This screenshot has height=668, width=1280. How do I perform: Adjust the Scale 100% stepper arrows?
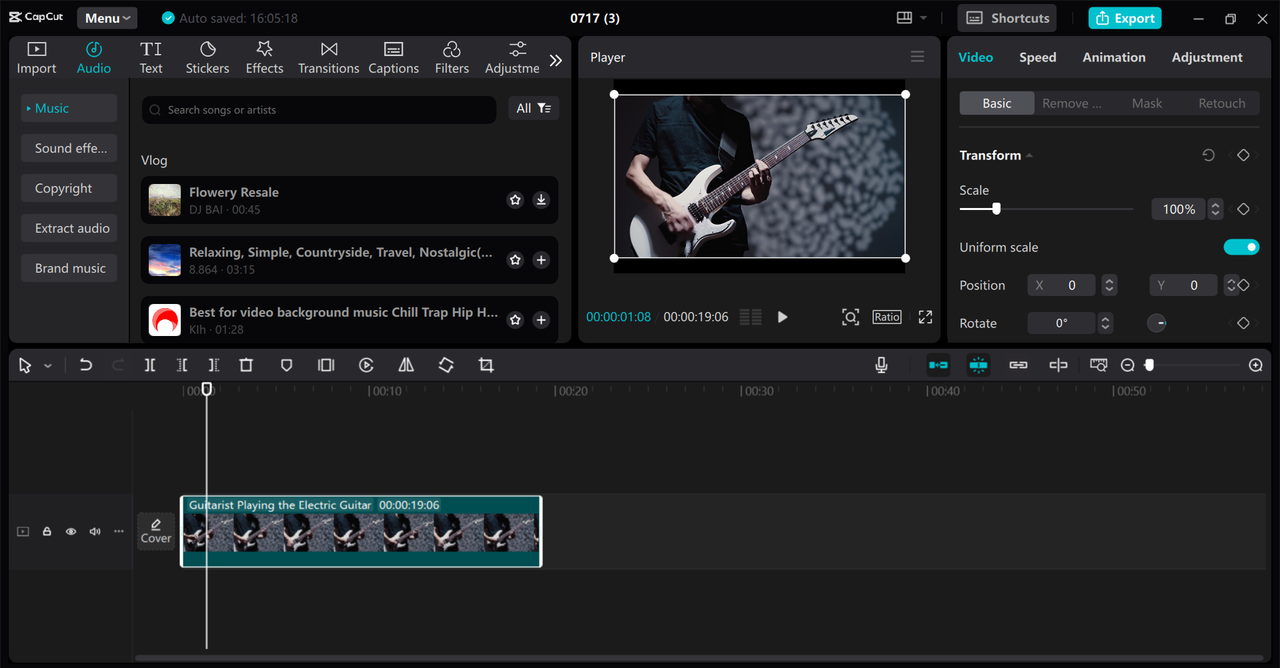pyautogui.click(x=1215, y=209)
